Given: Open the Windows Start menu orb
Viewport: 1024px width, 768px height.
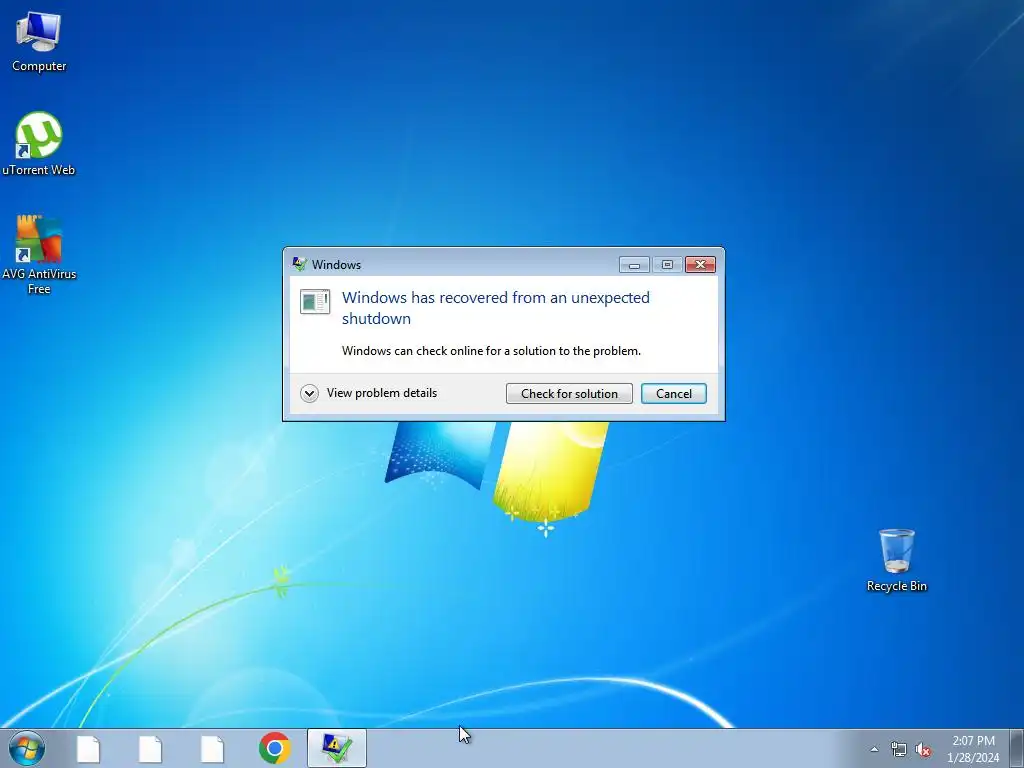Looking at the screenshot, I should (x=27, y=748).
